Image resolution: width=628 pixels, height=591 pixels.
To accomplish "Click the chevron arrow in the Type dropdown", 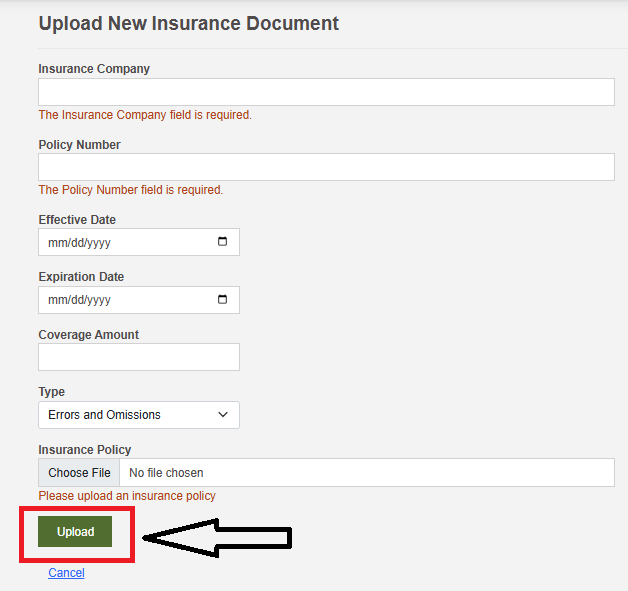I will (223, 414).
